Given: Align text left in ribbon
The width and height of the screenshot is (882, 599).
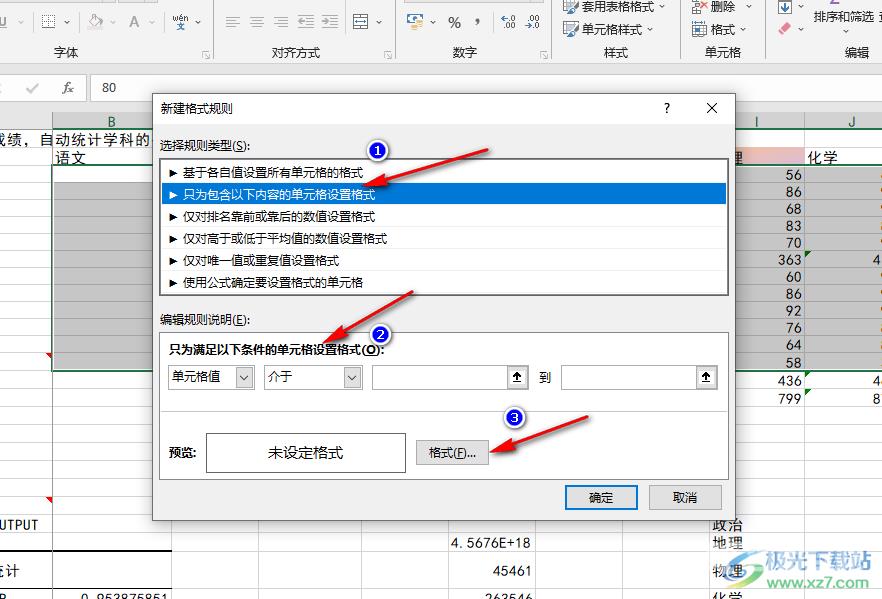Looking at the screenshot, I should point(232,22).
